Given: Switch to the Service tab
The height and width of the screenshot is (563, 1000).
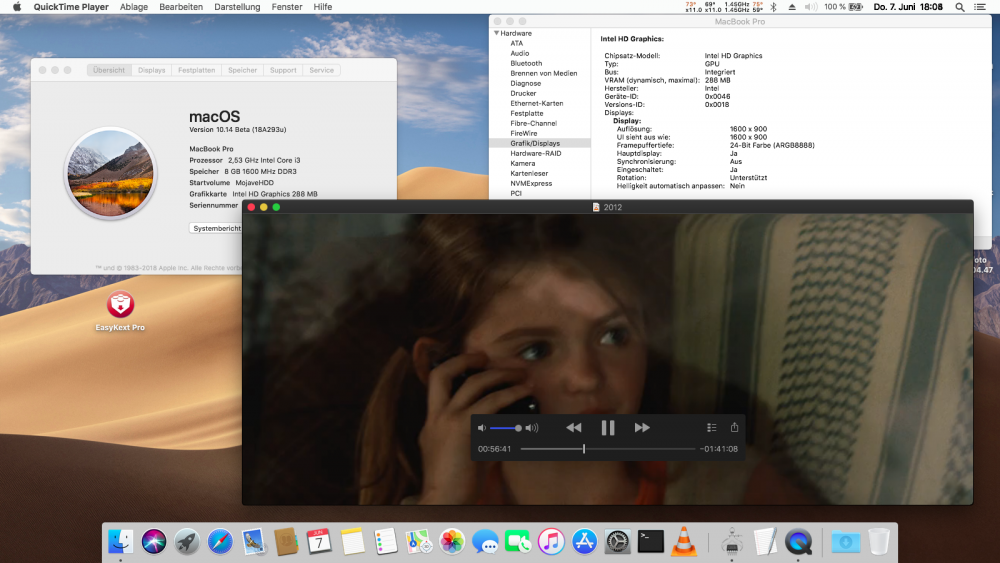Looking at the screenshot, I should (321, 70).
